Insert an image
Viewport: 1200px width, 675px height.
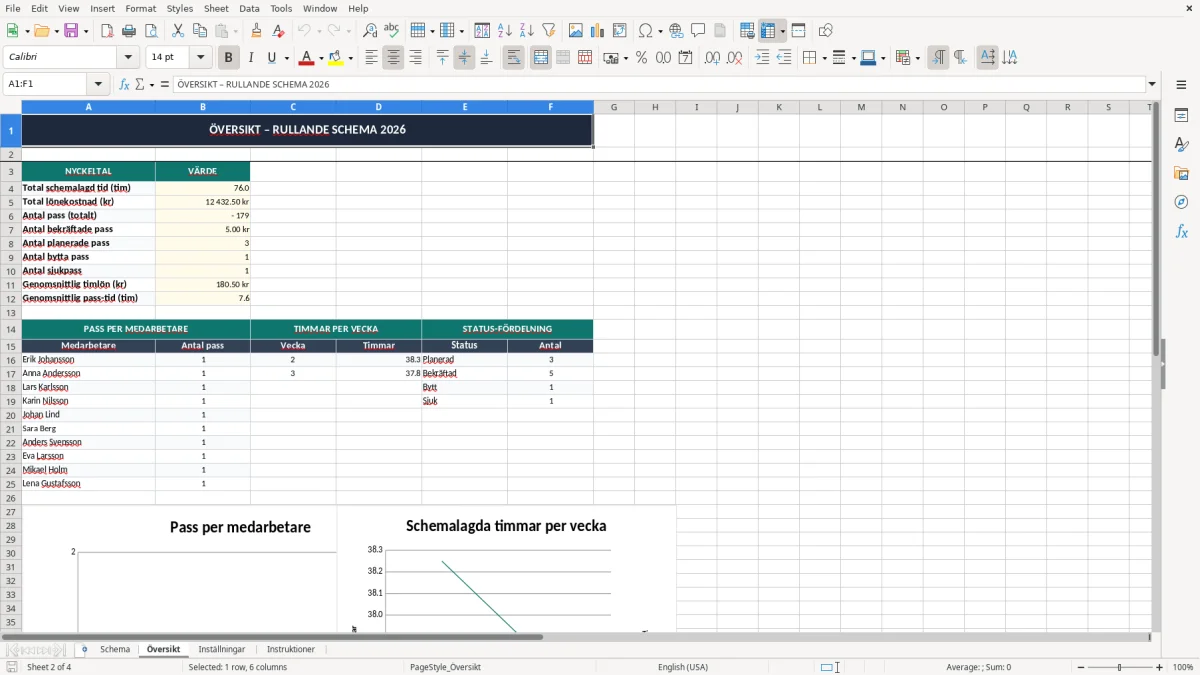pyautogui.click(x=576, y=31)
